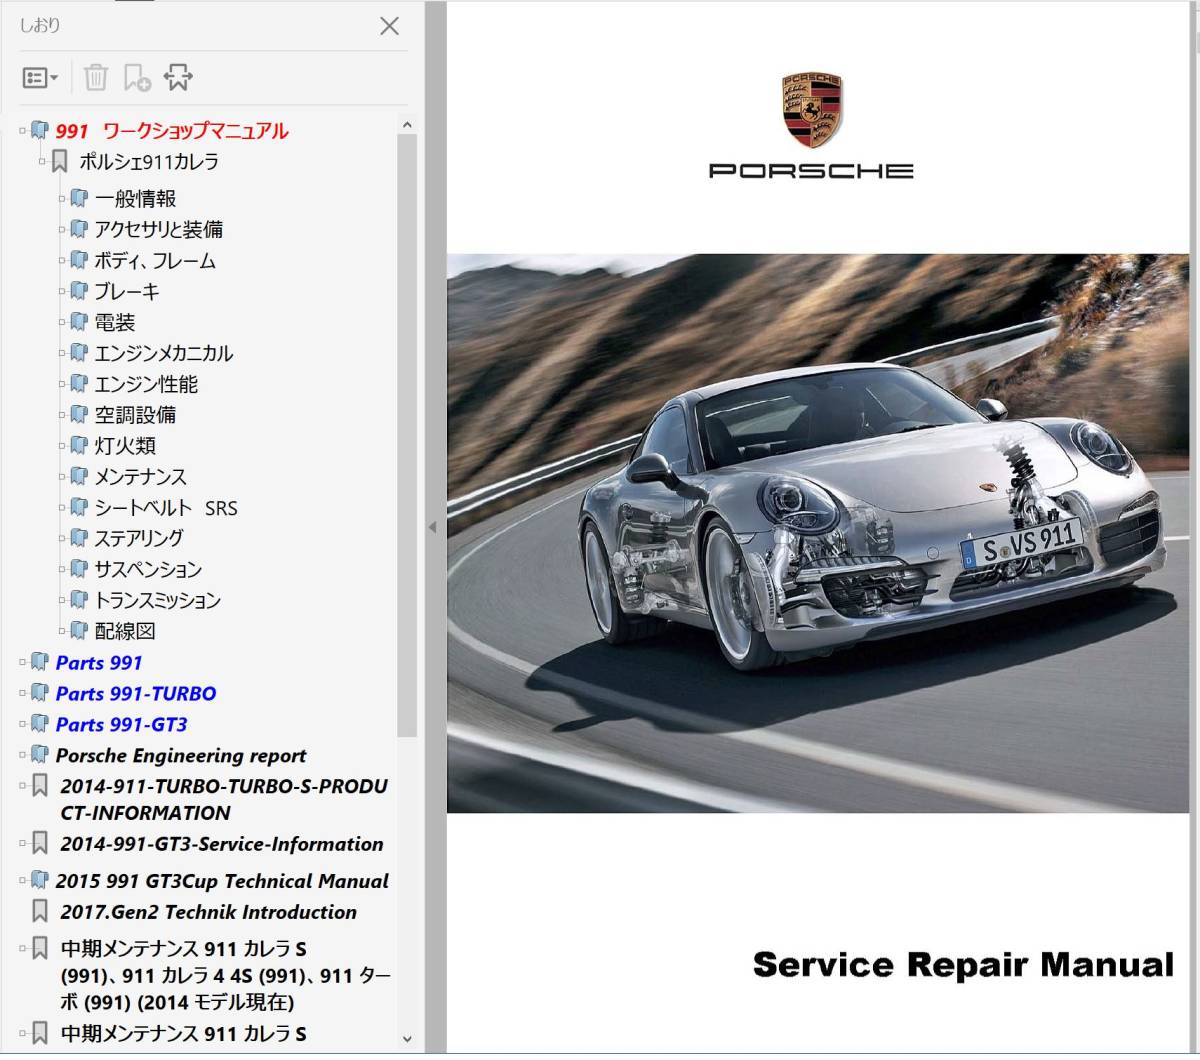
Task: Open the Parts 991-TURBO bookmark
Action: (136, 693)
